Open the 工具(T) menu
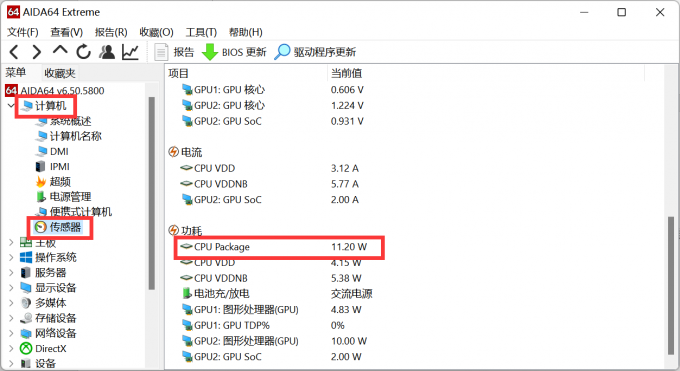Viewport: 680px width, 371px height. point(201,32)
